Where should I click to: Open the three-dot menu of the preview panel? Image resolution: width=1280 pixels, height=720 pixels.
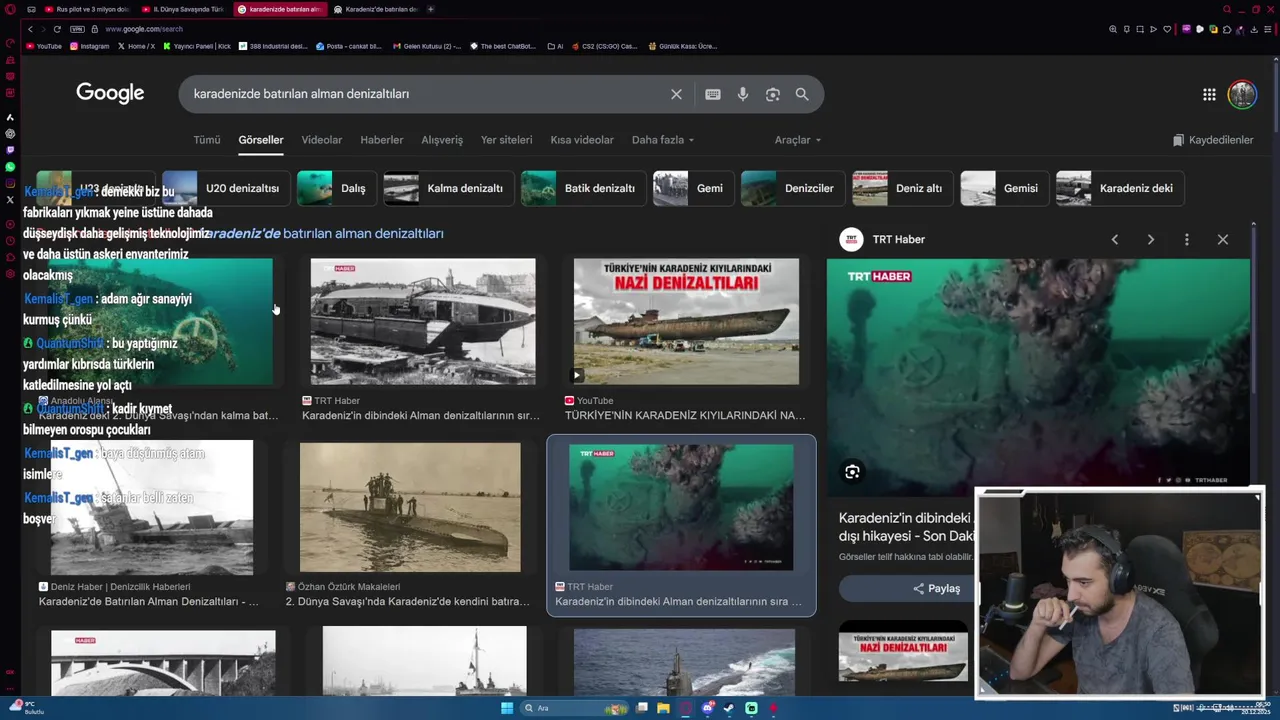pos(1187,239)
